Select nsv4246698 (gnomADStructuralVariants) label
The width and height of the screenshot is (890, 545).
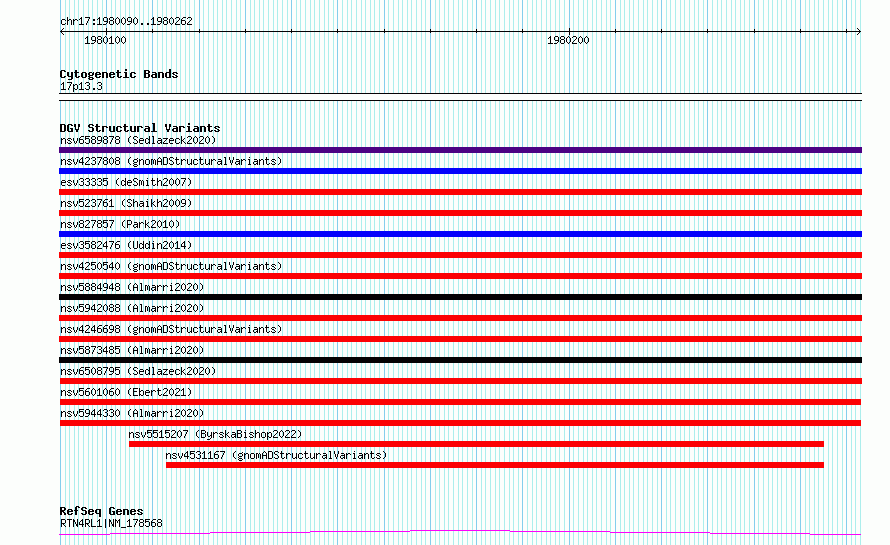pyautogui.click(x=171, y=329)
